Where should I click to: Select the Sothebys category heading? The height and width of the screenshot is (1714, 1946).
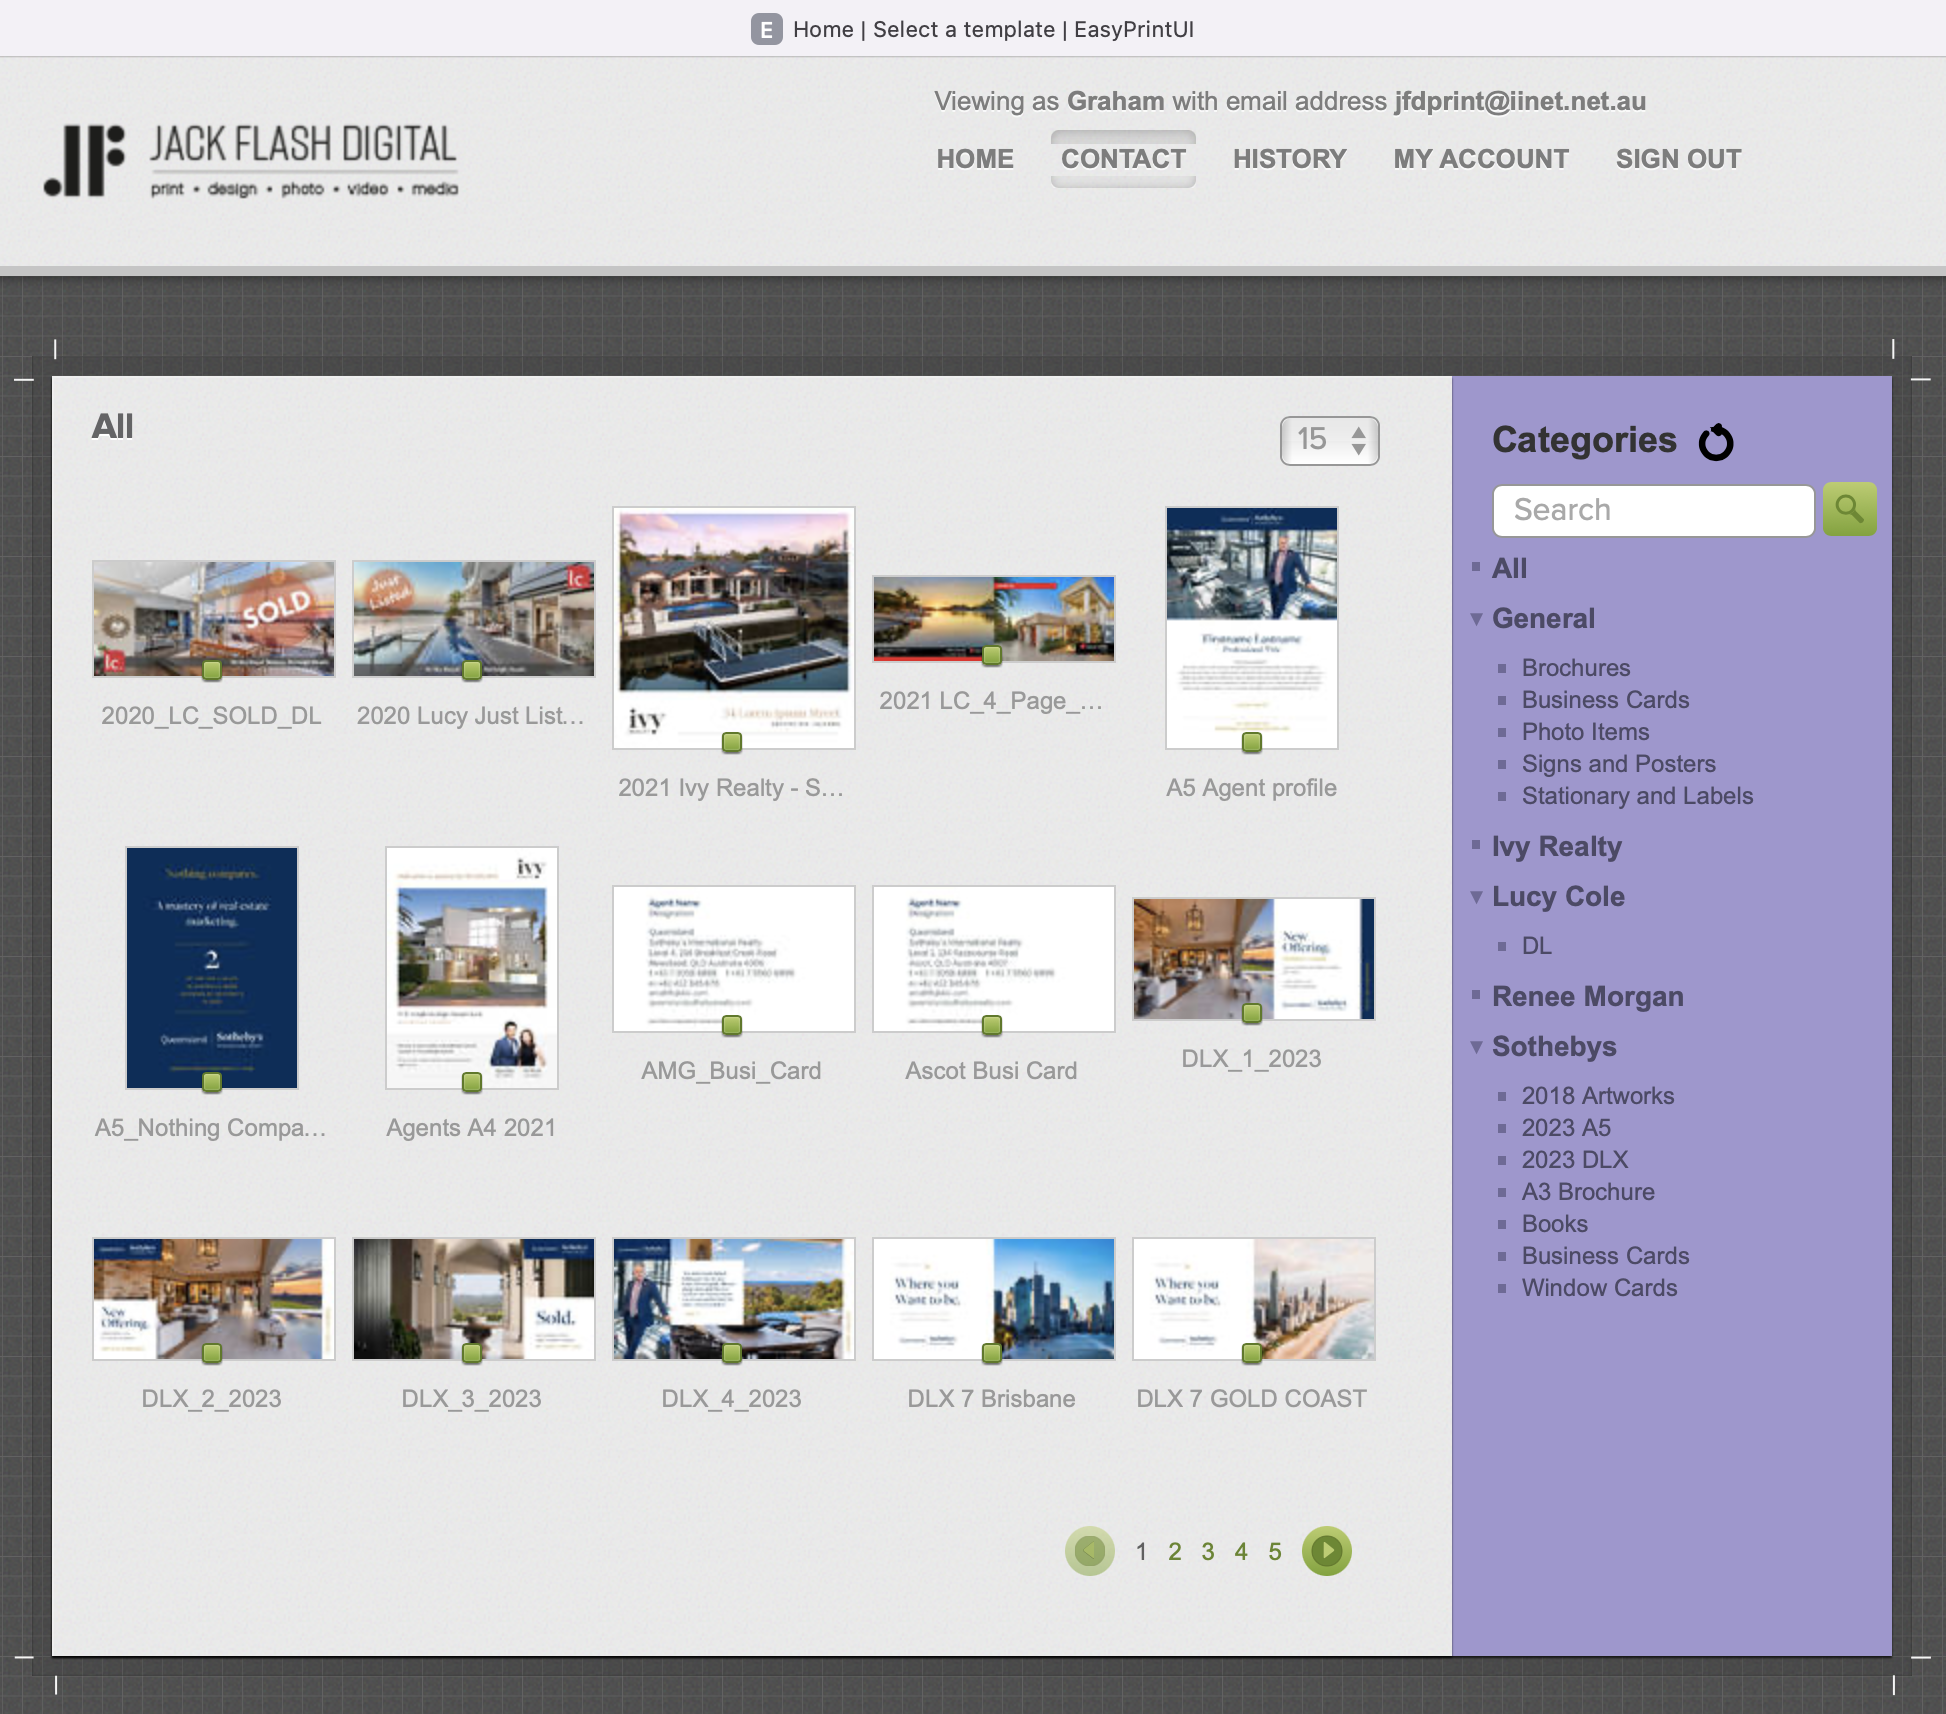[x=1554, y=1047]
